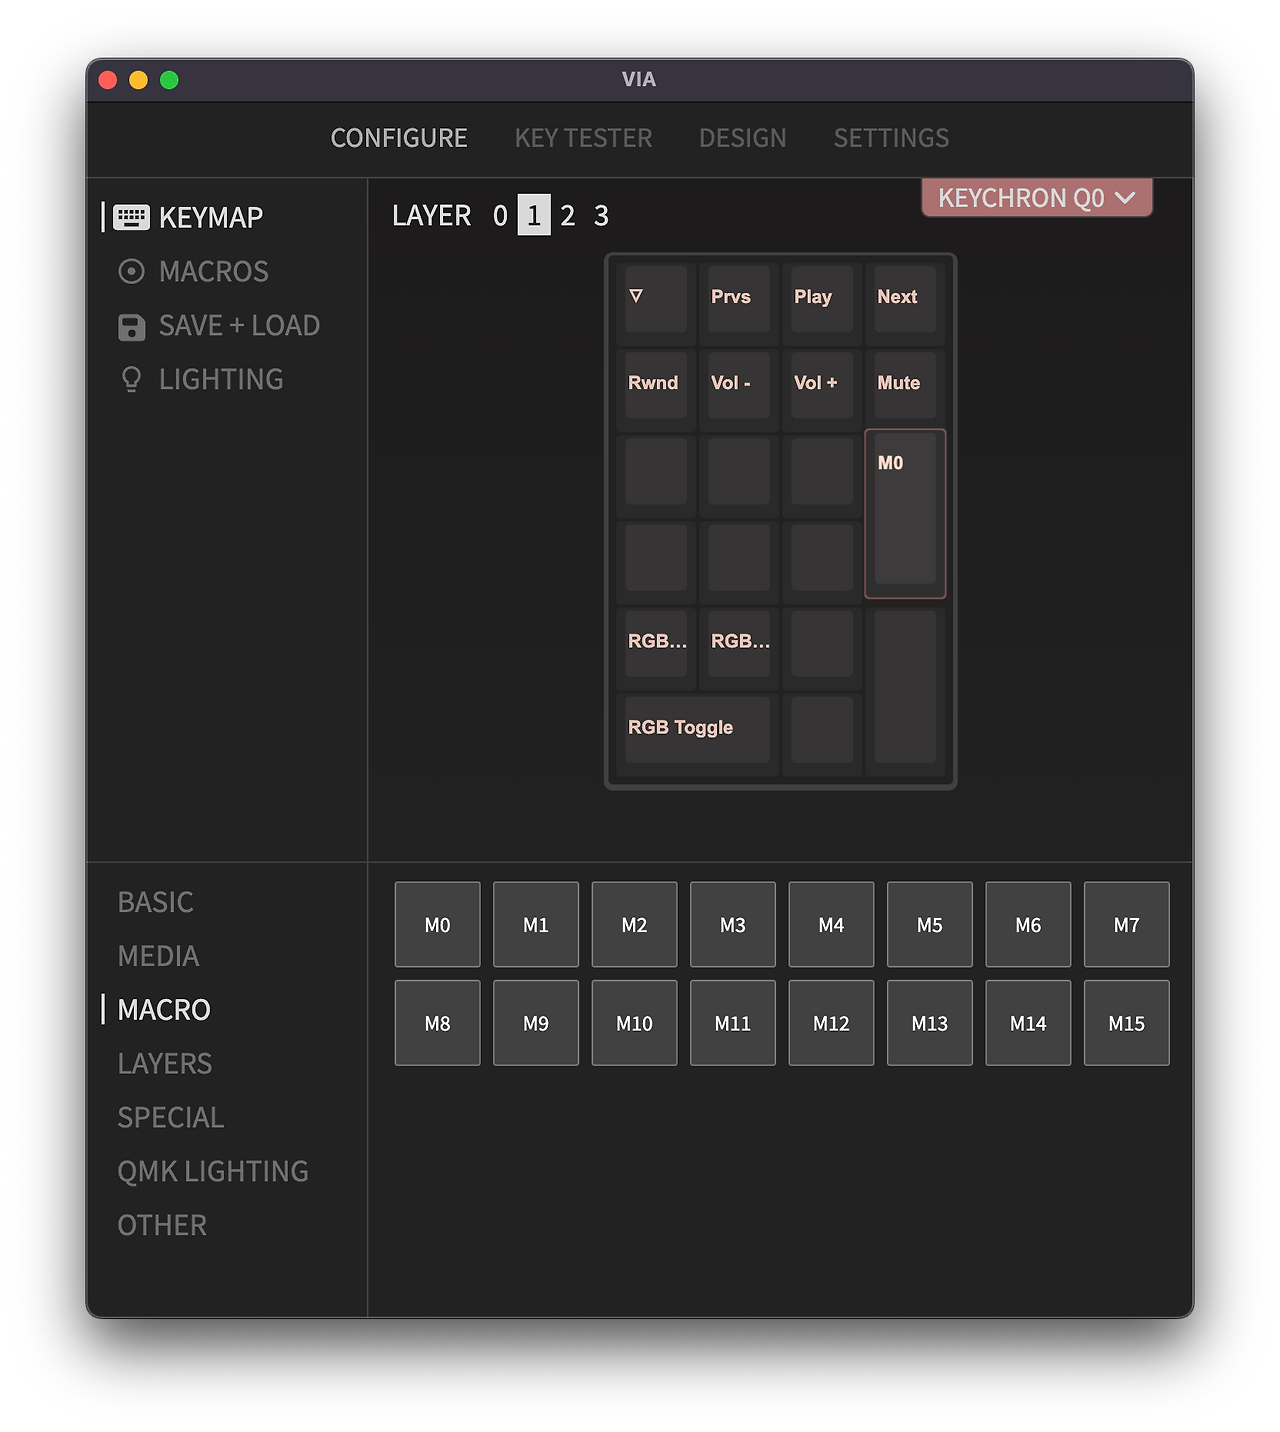Expand the KEYCHRON Q0 device dropdown

coord(1036,197)
